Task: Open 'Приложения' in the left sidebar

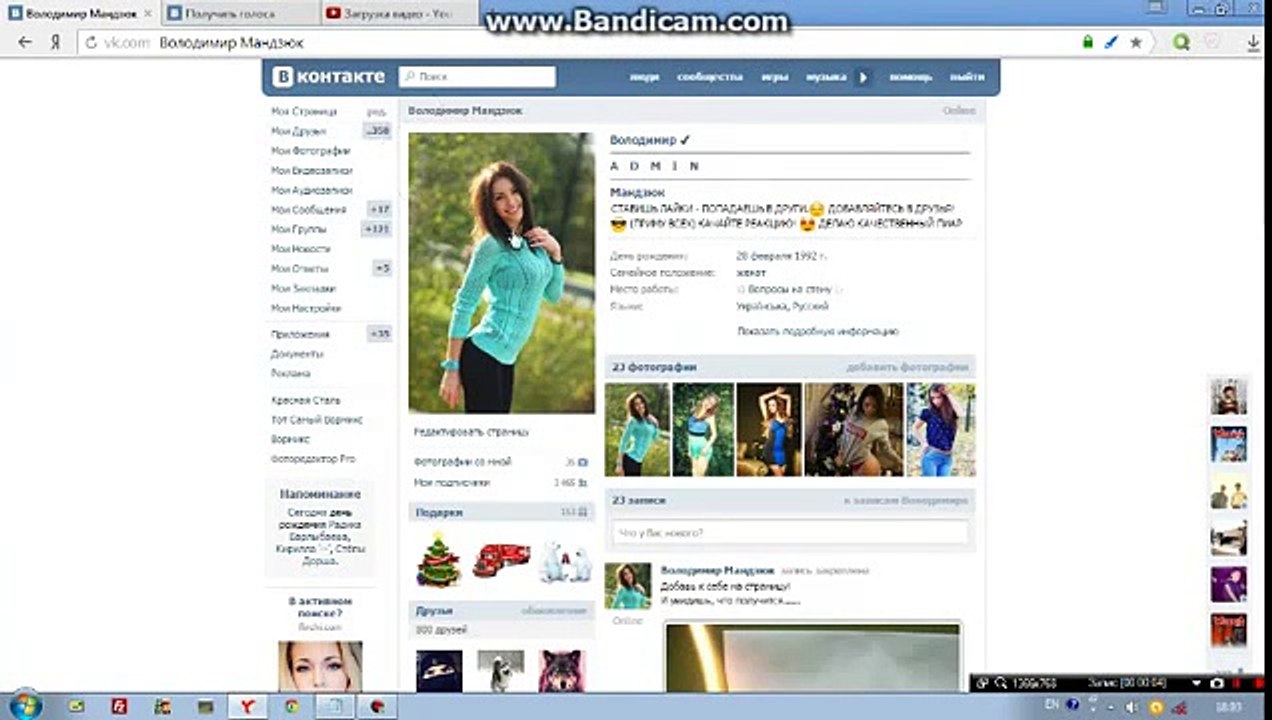Action: (x=299, y=334)
